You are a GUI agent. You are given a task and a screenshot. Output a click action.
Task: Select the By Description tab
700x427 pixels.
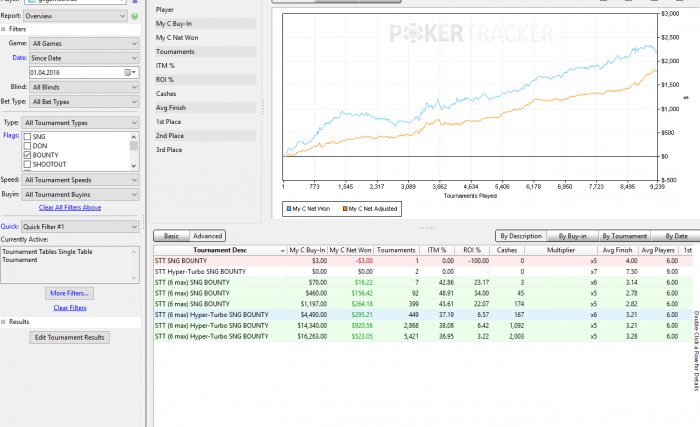[x=521, y=236]
